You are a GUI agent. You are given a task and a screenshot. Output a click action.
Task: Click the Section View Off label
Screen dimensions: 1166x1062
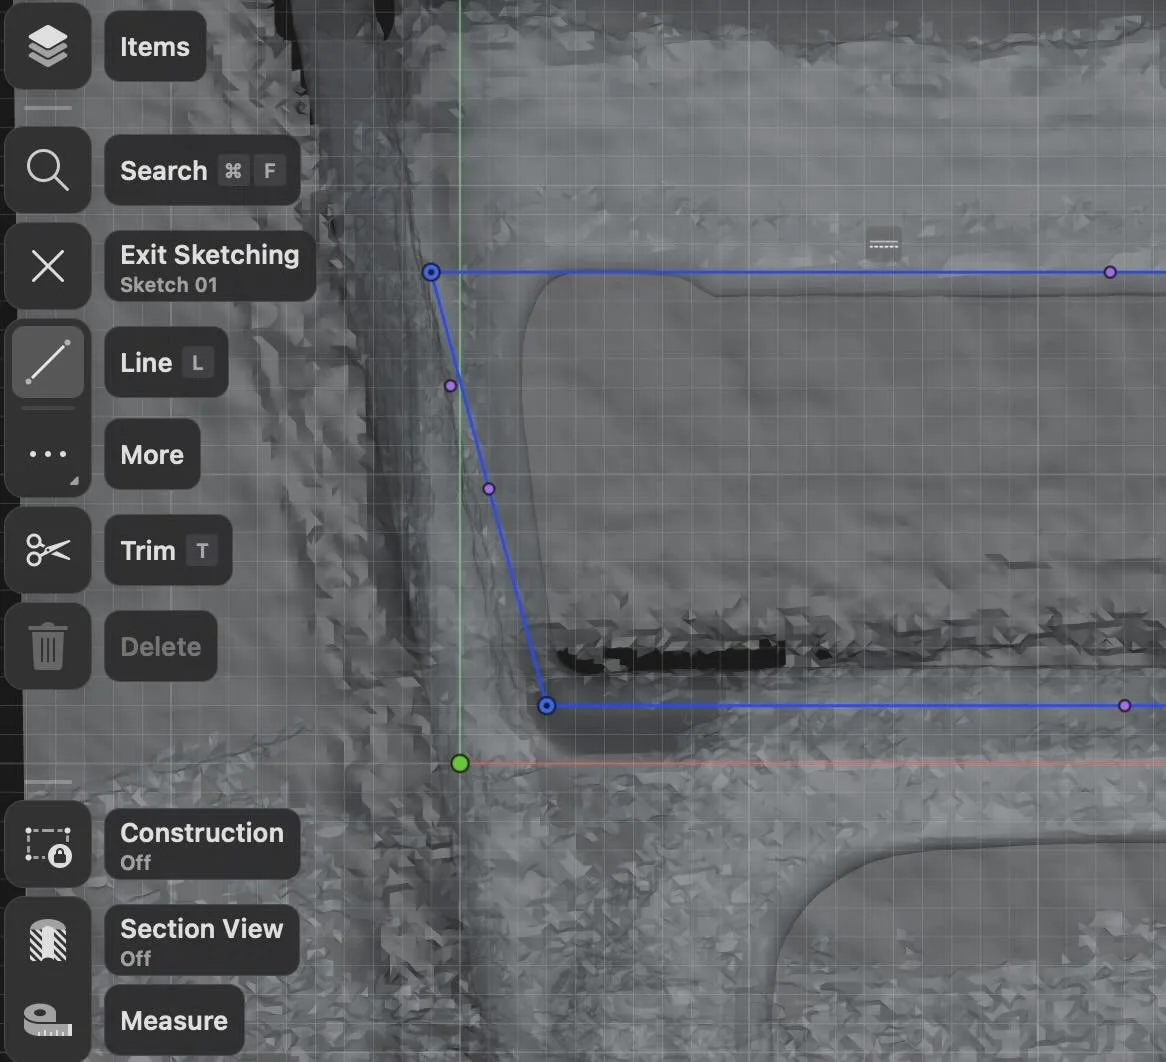point(202,941)
